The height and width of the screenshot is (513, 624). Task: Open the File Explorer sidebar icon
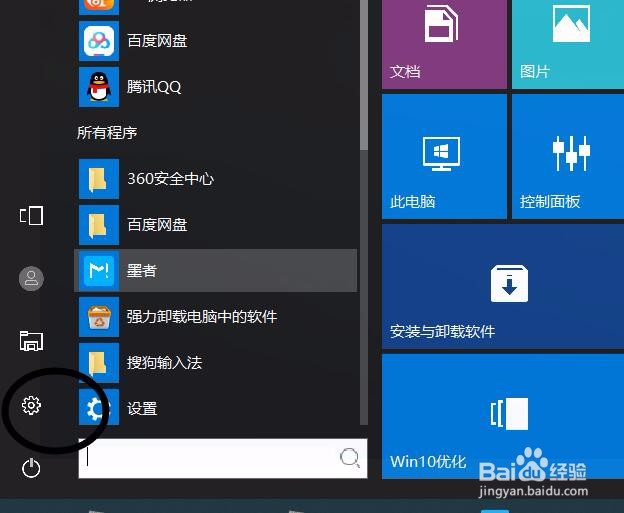pos(31,341)
